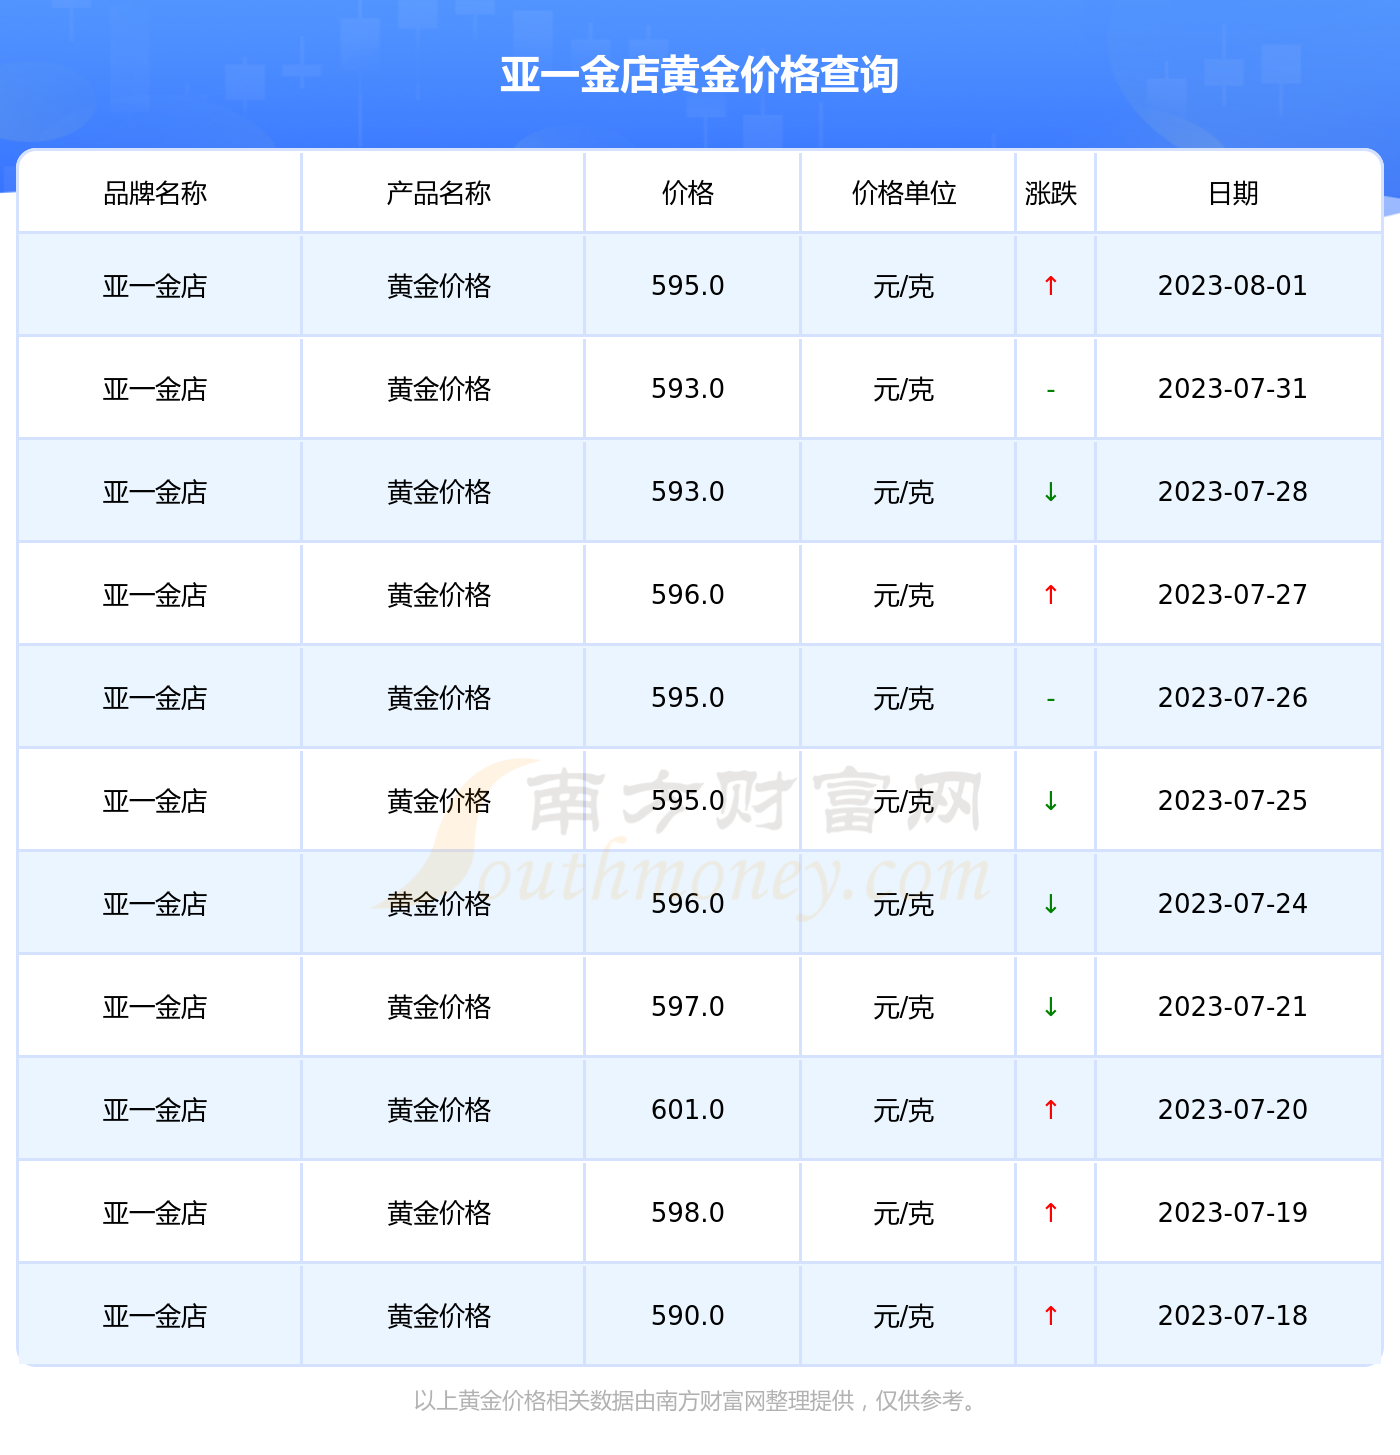Click 亚一金店 in the 2023-07-20 row

(x=155, y=1111)
